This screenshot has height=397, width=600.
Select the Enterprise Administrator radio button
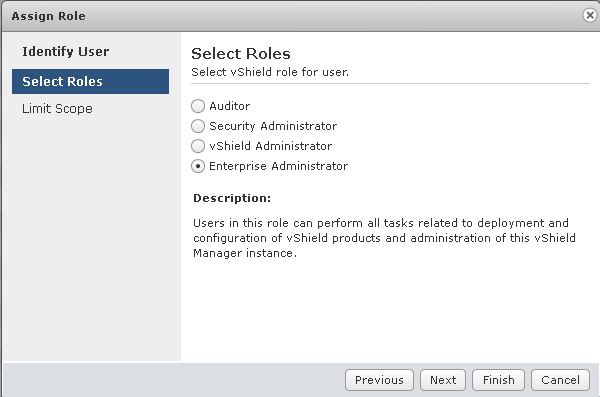[198, 166]
